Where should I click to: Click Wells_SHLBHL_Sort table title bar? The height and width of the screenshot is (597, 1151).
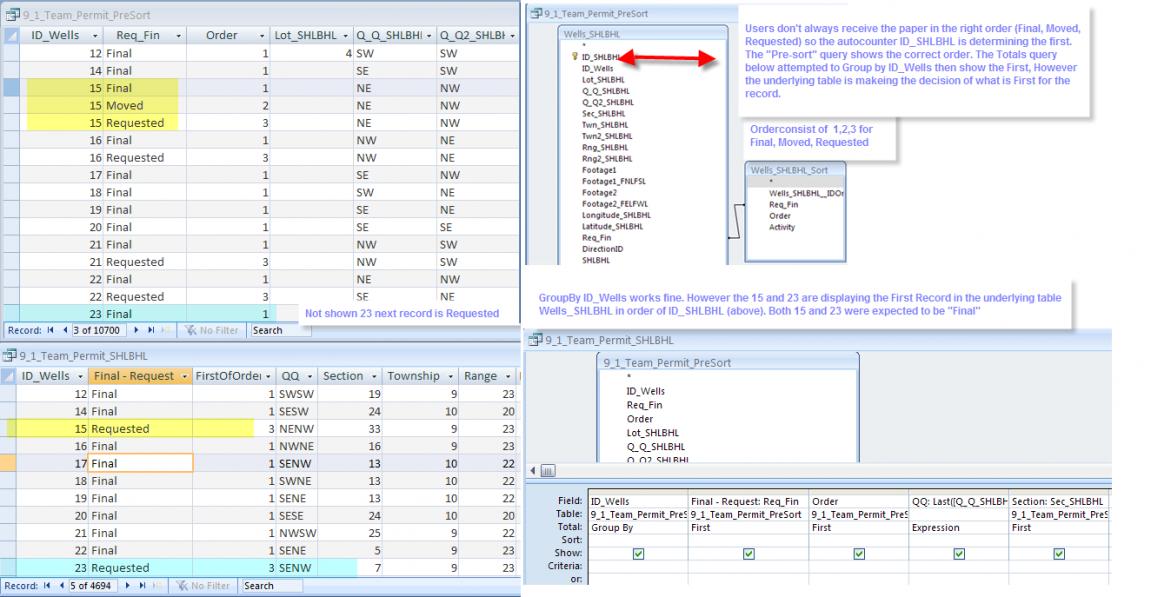point(795,170)
